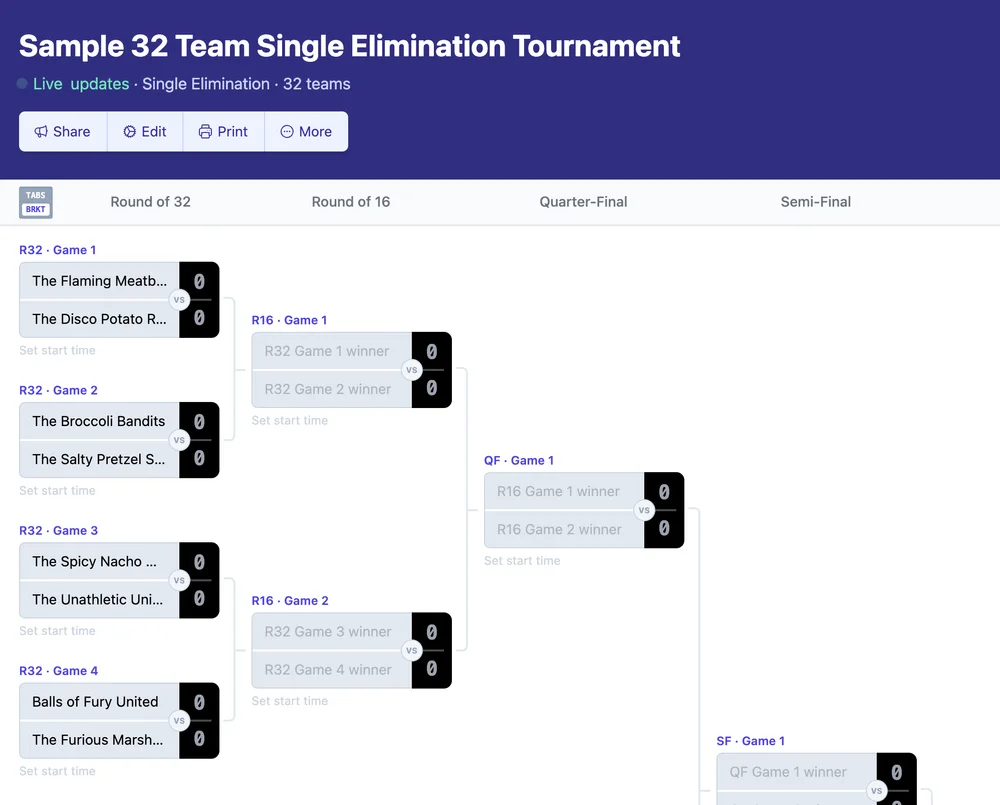Click the vs badge on R32 Game 1
1000x805 pixels.
click(x=180, y=300)
